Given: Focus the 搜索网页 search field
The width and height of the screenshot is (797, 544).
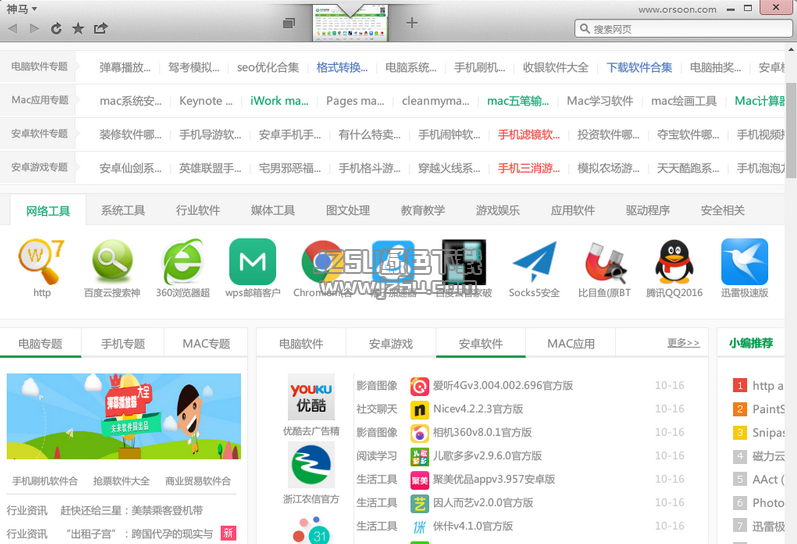Looking at the screenshot, I should (x=683, y=28).
